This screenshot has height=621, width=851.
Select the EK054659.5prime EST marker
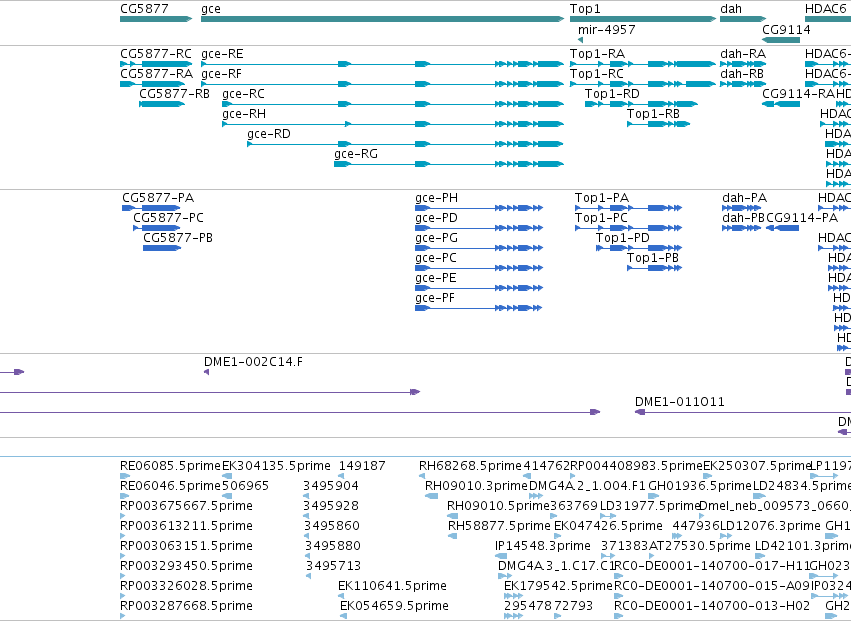[x=344, y=616]
